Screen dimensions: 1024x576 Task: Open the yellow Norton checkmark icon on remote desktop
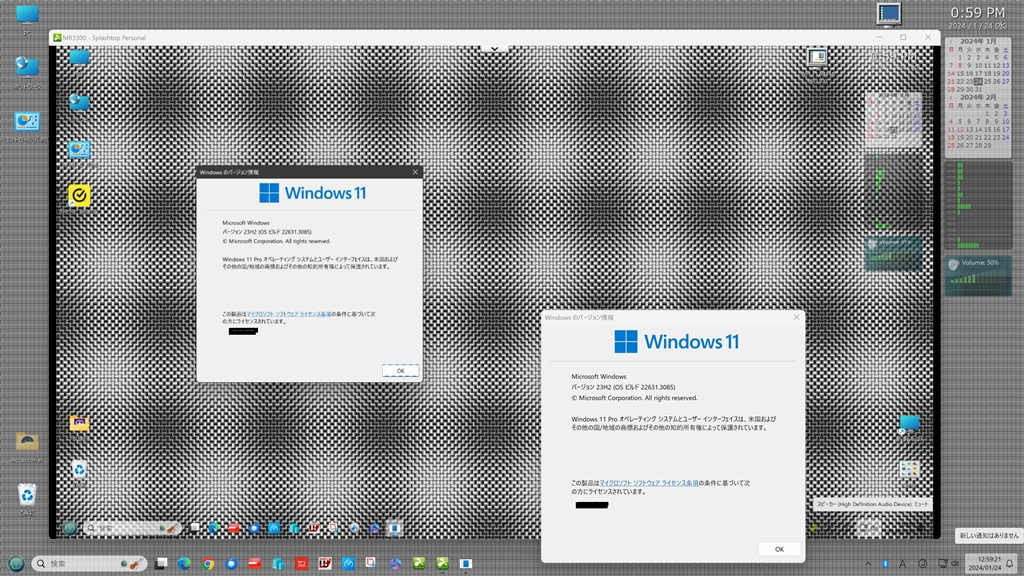pos(79,195)
